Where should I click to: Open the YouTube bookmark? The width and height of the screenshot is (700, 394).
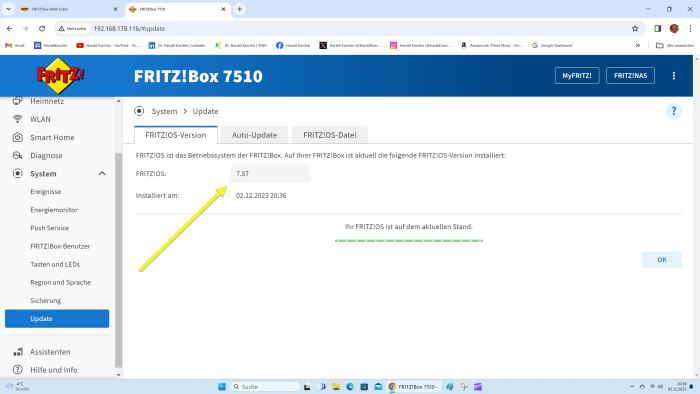(108, 46)
